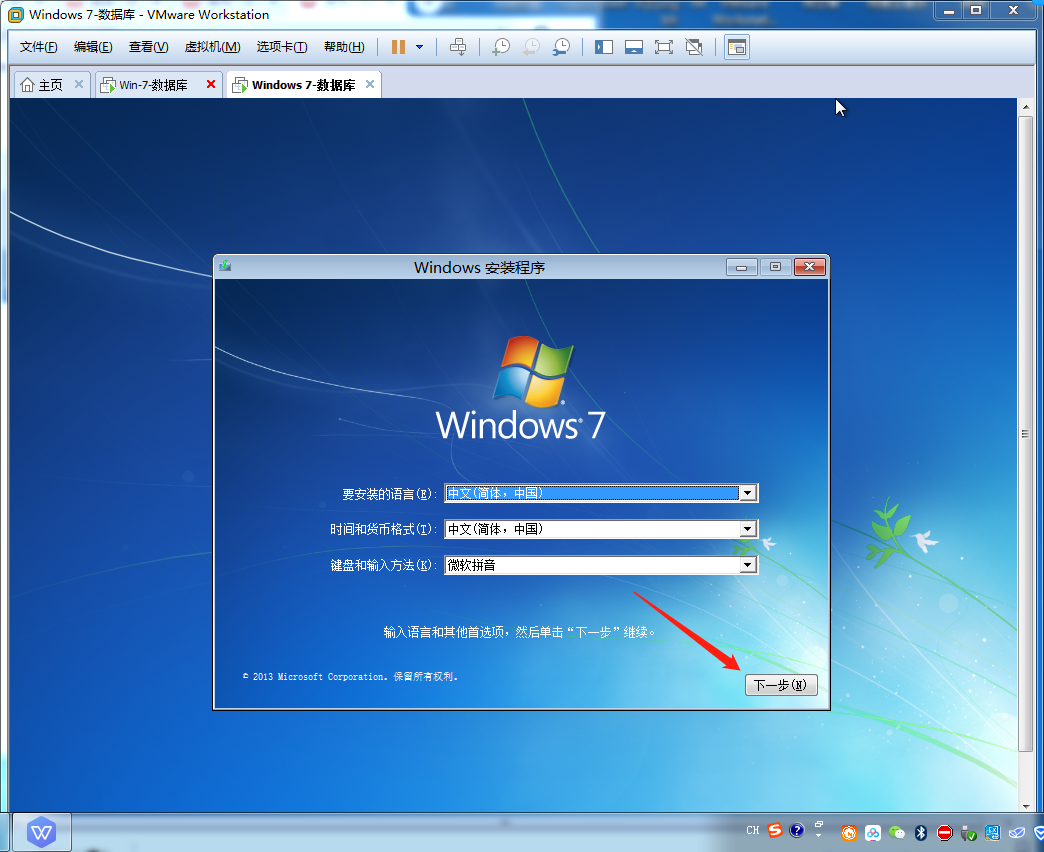Switch to Unity mode icon
This screenshot has width=1044, height=852.
pos(694,47)
